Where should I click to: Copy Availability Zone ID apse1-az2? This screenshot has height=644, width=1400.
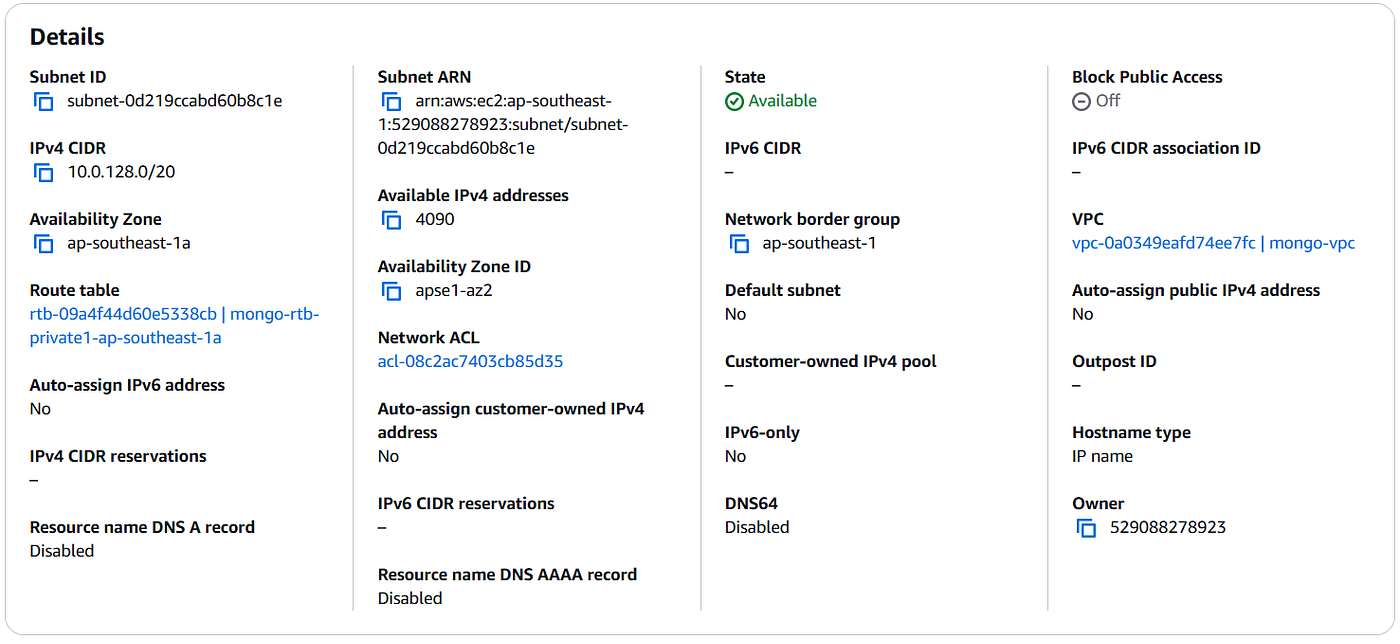391,291
